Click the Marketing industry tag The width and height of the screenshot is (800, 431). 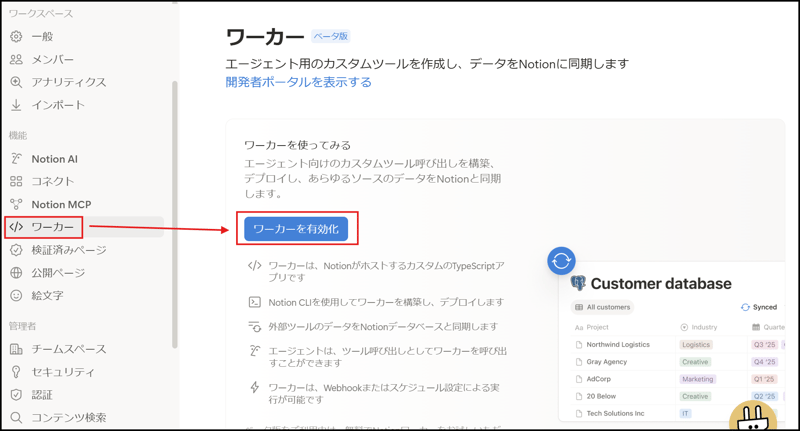tap(697, 379)
